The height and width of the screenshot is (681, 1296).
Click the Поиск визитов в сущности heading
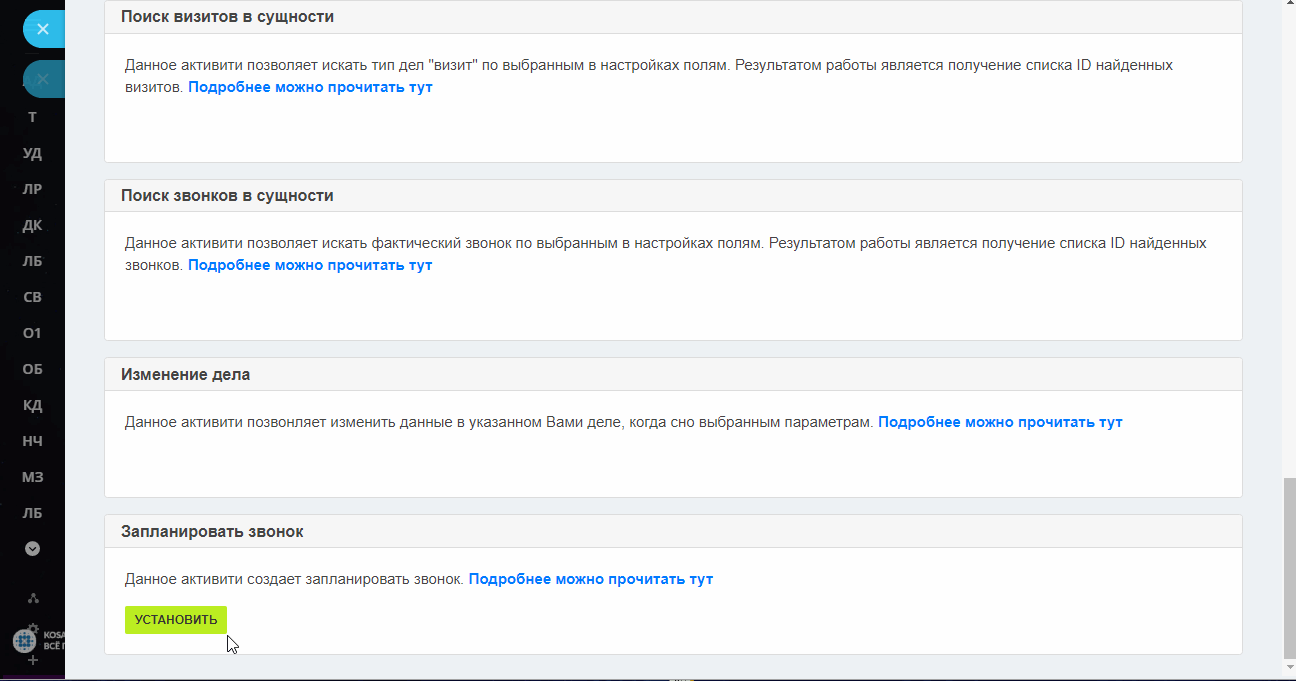[228, 17]
